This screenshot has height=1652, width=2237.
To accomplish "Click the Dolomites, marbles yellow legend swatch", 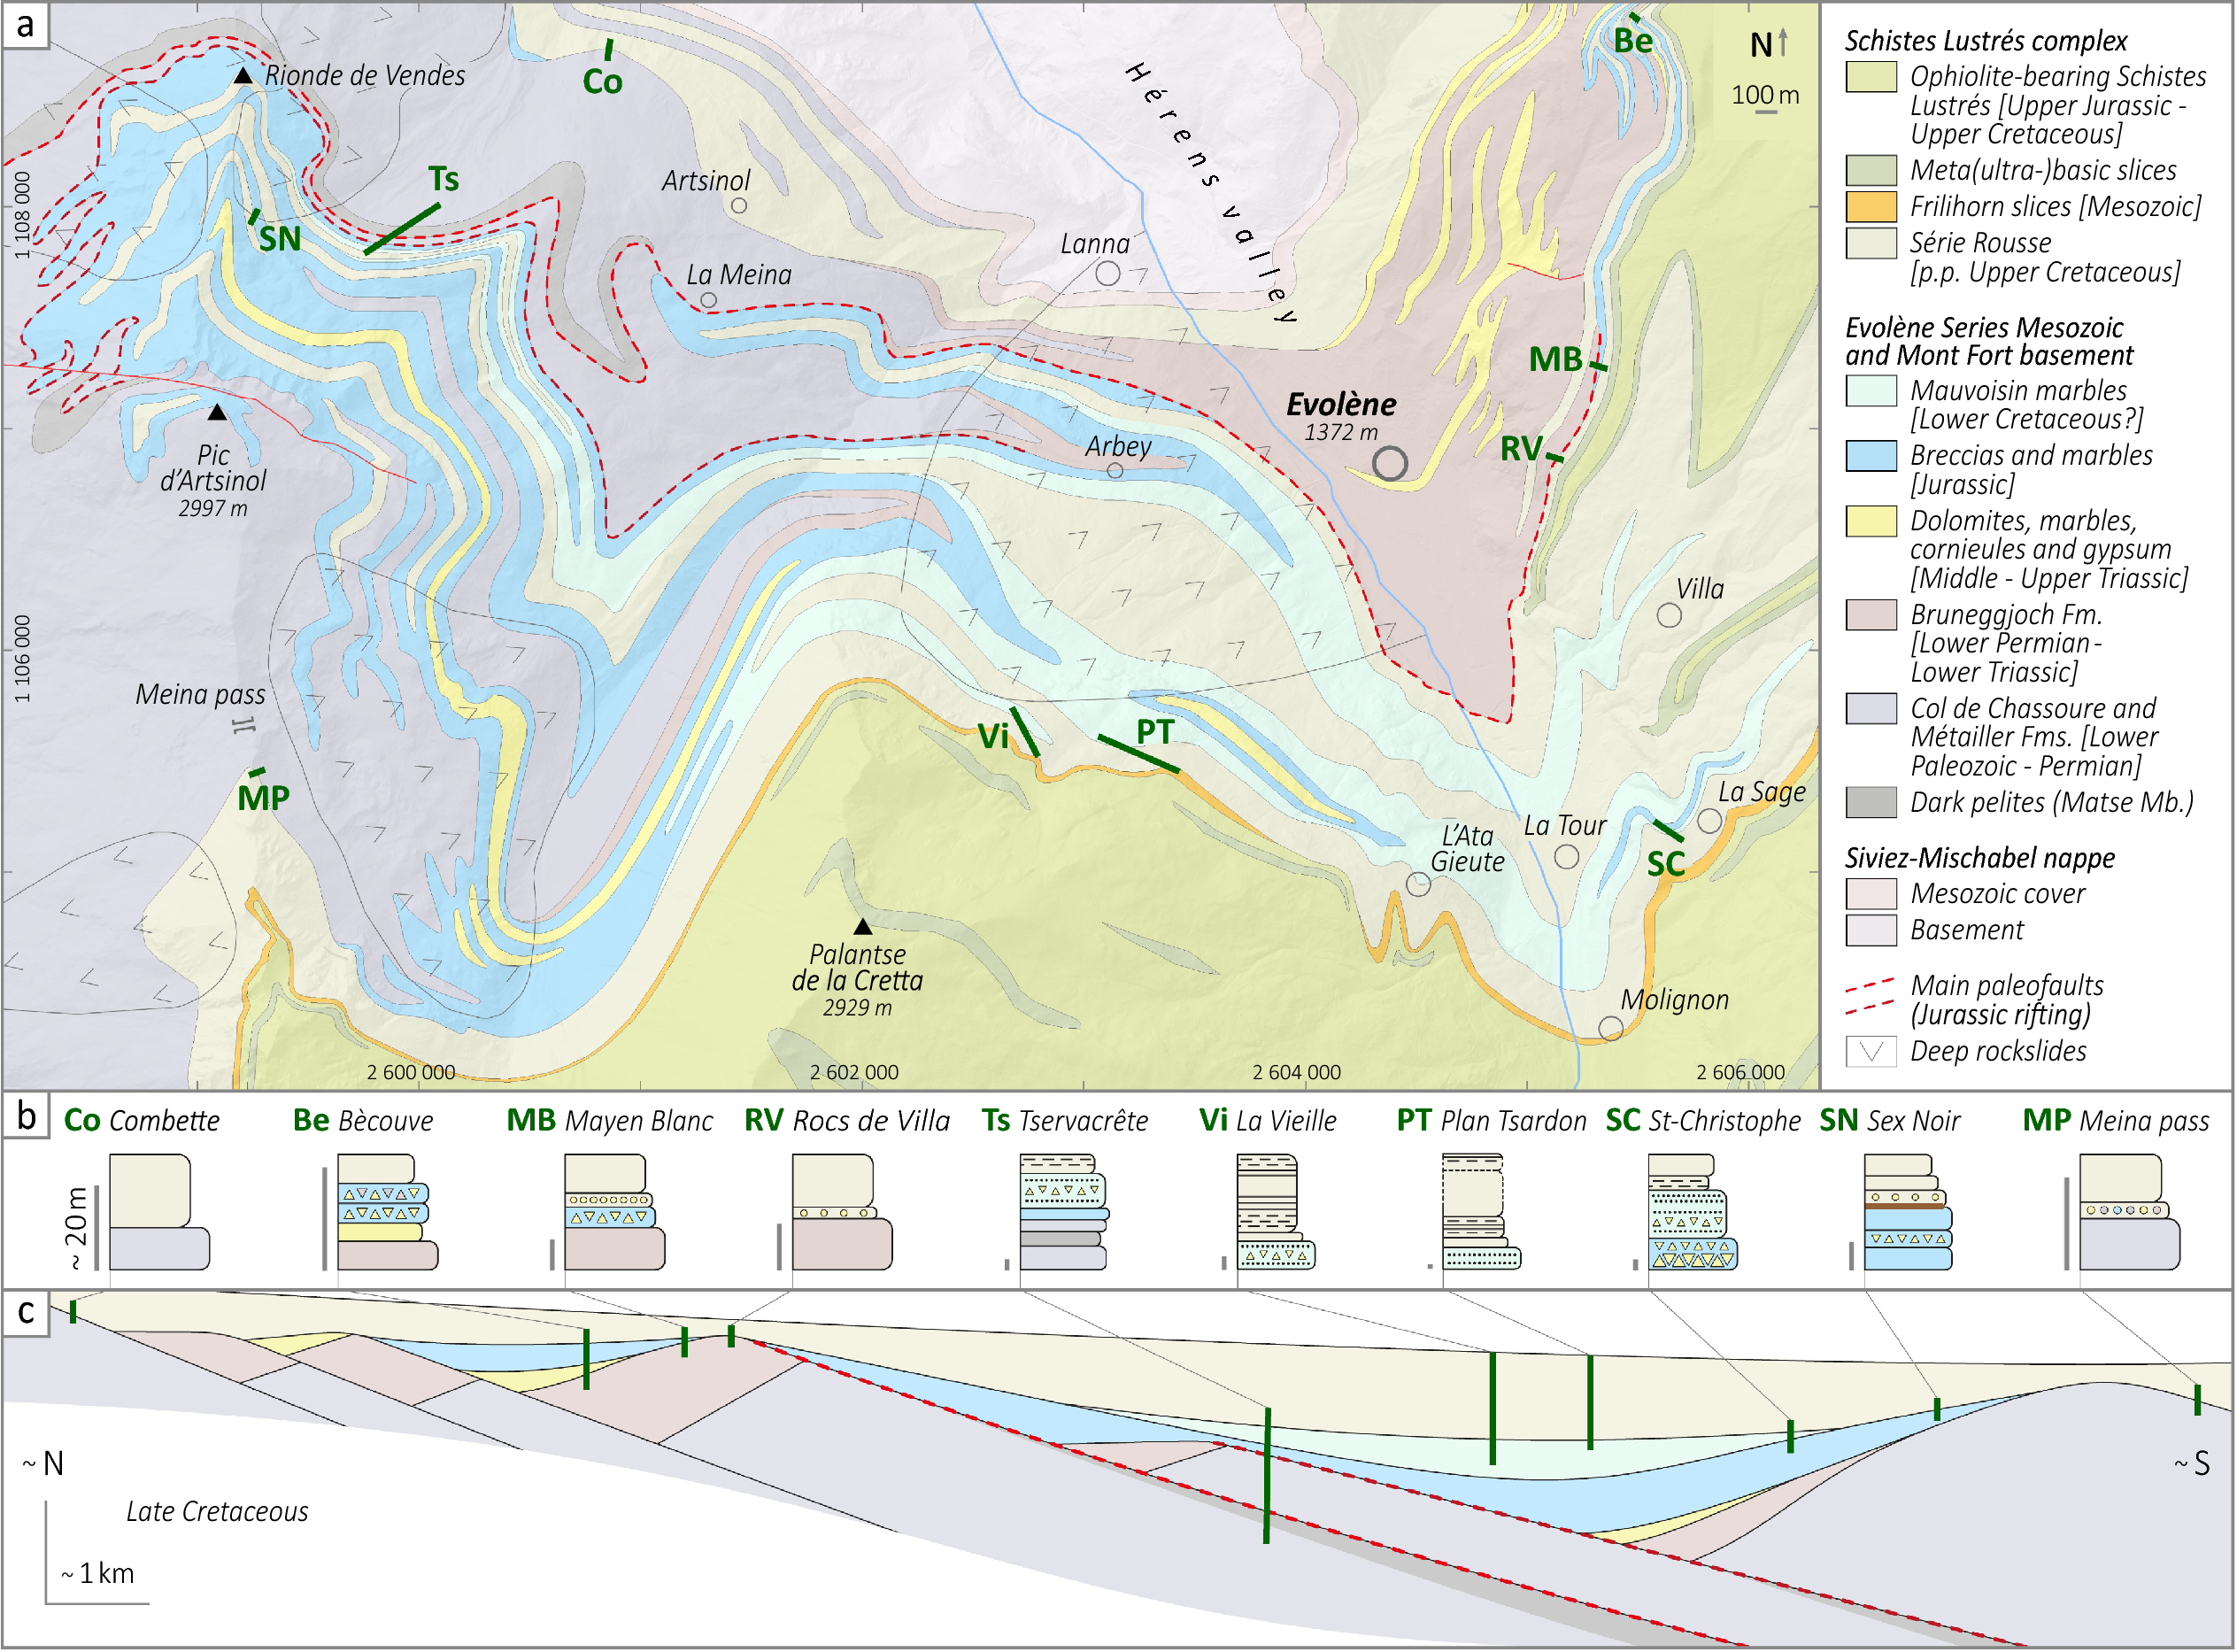I will (x=1871, y=521).
